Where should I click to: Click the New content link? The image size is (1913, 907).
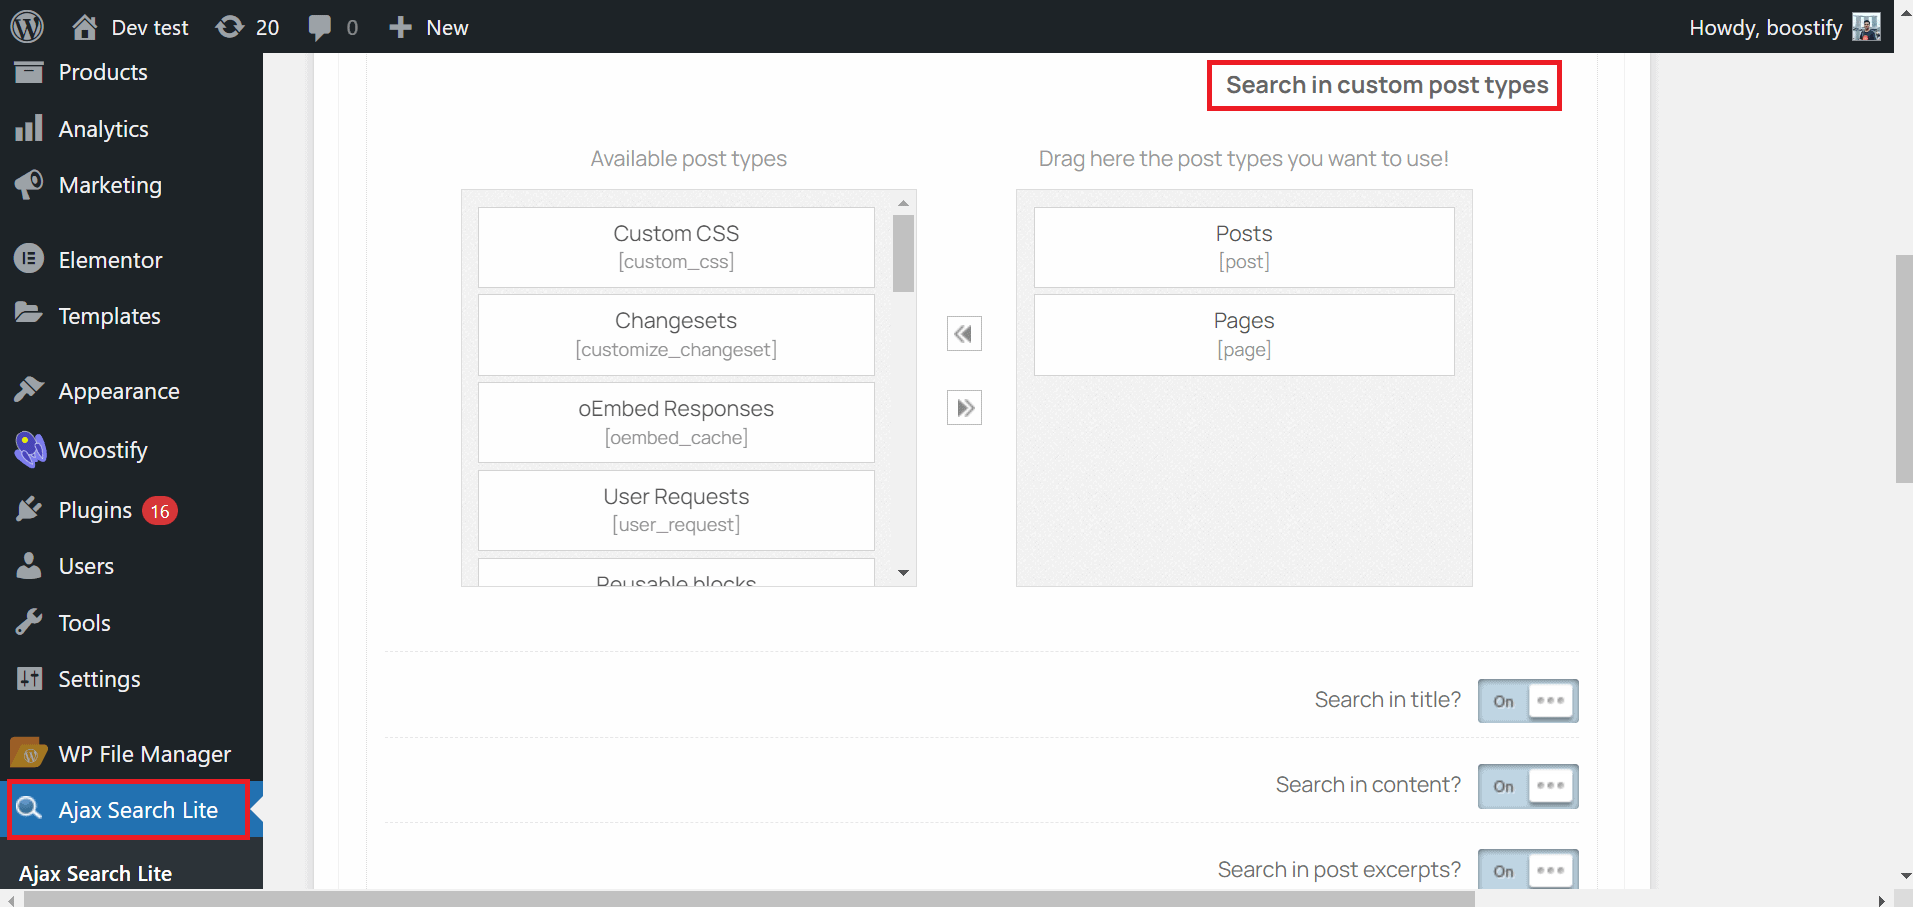tap(447, 28)
